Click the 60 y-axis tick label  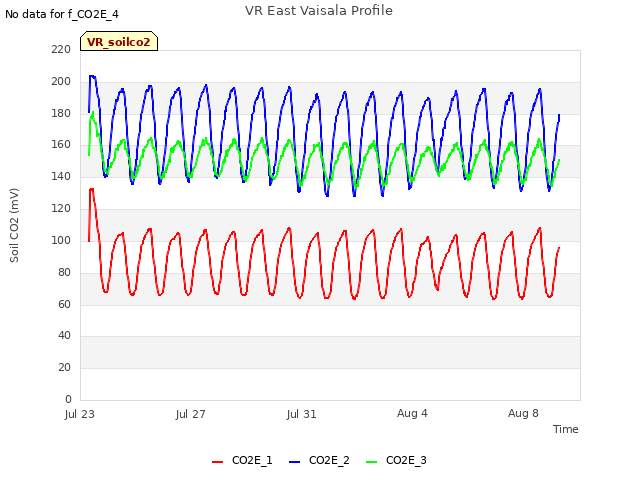[x=64, y=304]
